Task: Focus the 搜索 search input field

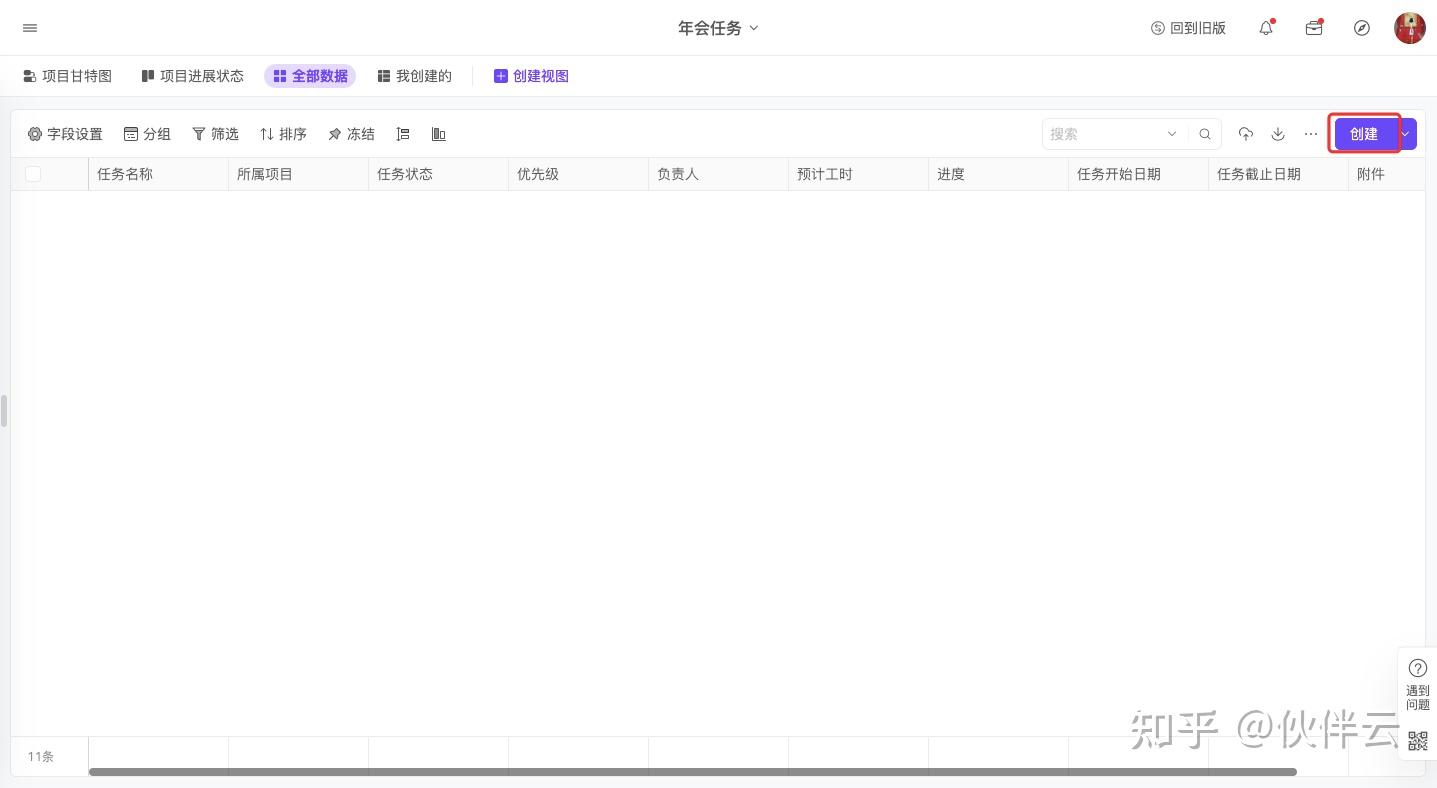Action: coord(1104,134)
